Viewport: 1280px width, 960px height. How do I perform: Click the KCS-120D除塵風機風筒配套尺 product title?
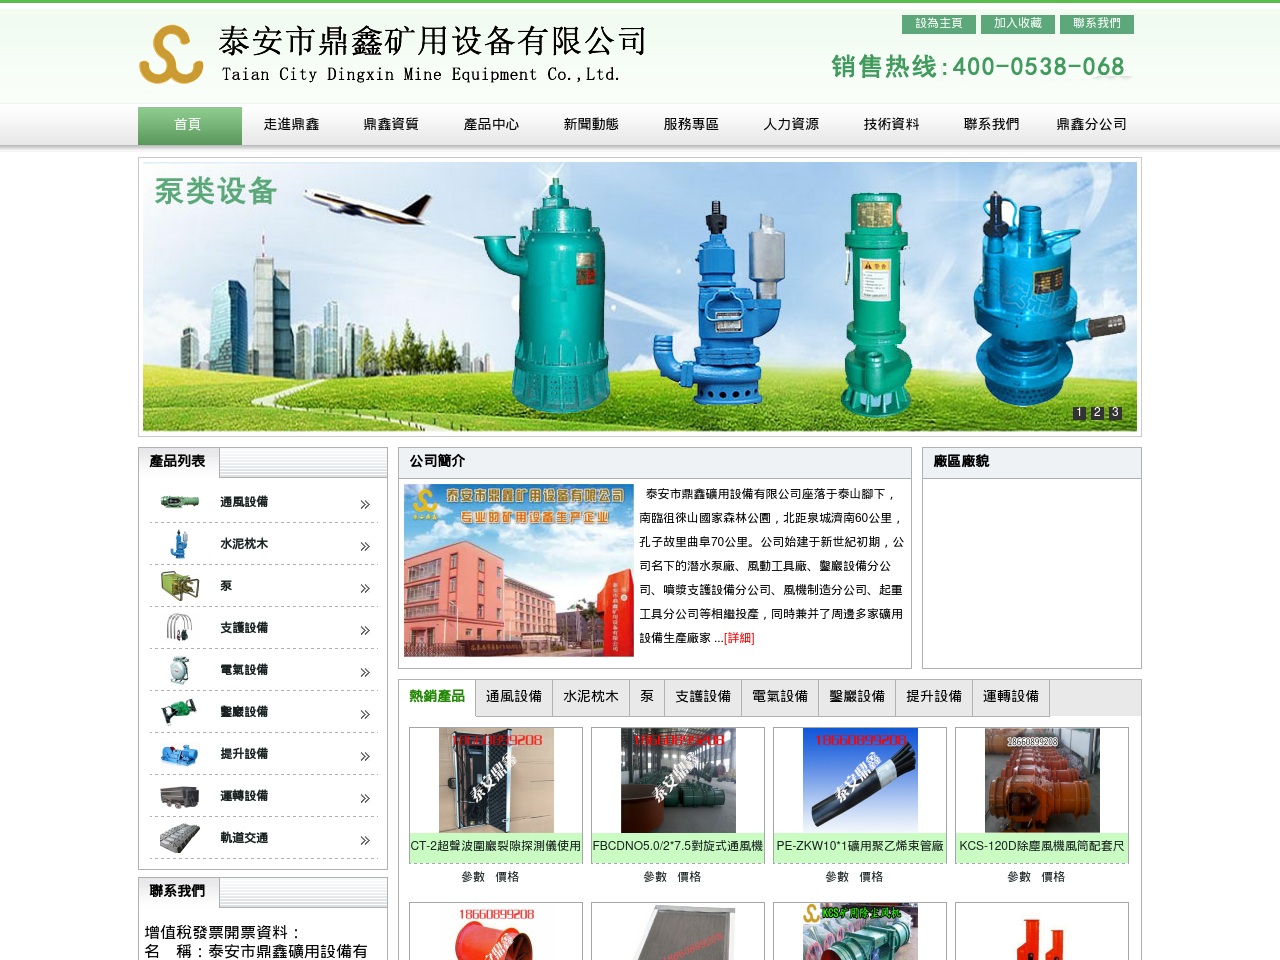click(x=1042, y=846)
